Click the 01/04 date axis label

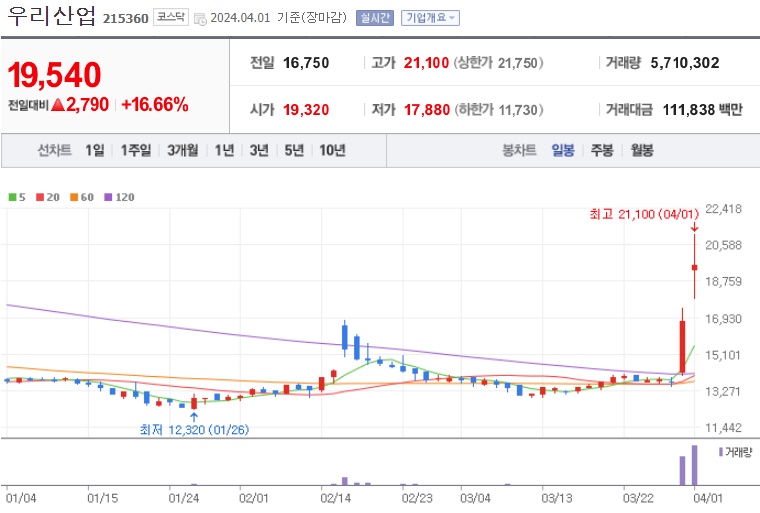(x=21, y=498)
